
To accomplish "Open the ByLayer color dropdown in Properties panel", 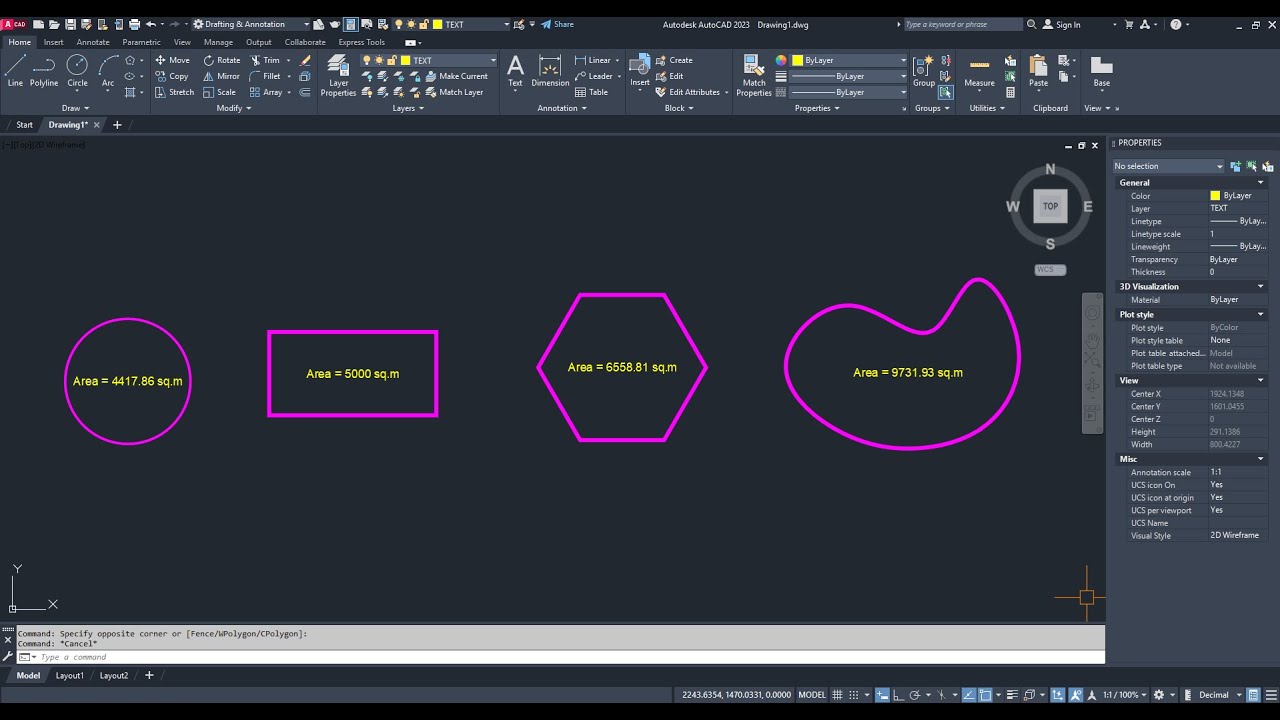I will (850, 60).
